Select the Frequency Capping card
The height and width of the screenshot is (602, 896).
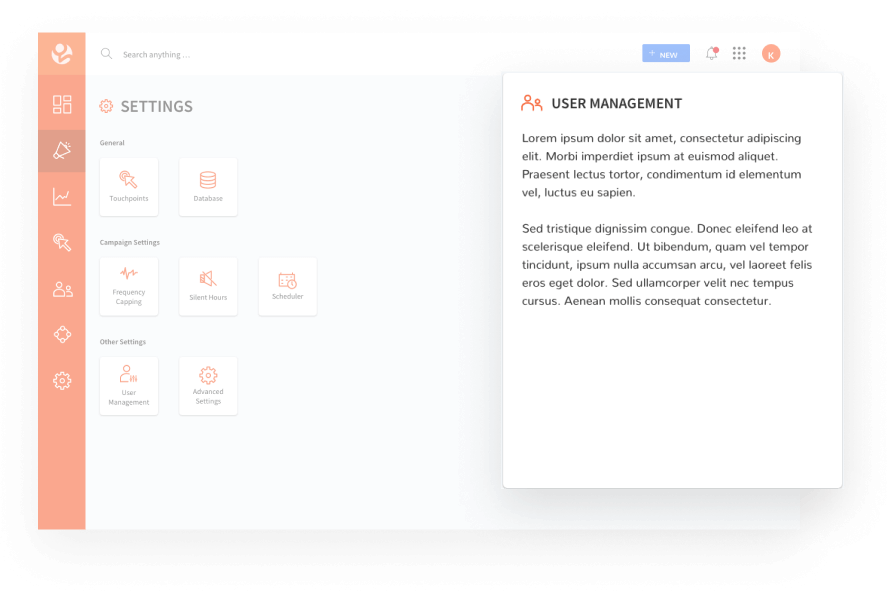click(x=129, y=286)
